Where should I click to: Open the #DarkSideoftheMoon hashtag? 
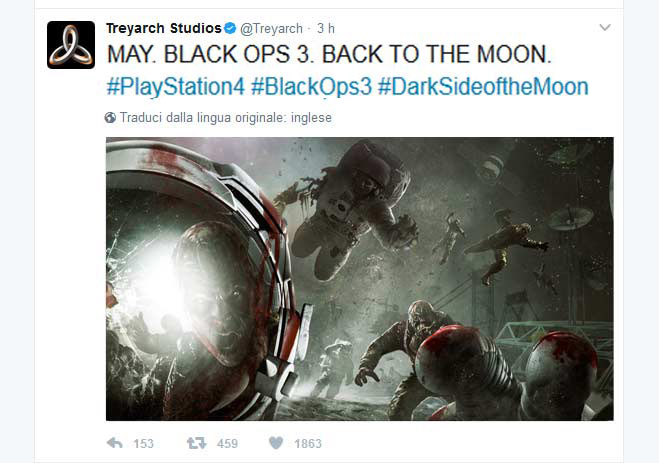[483, 87]
